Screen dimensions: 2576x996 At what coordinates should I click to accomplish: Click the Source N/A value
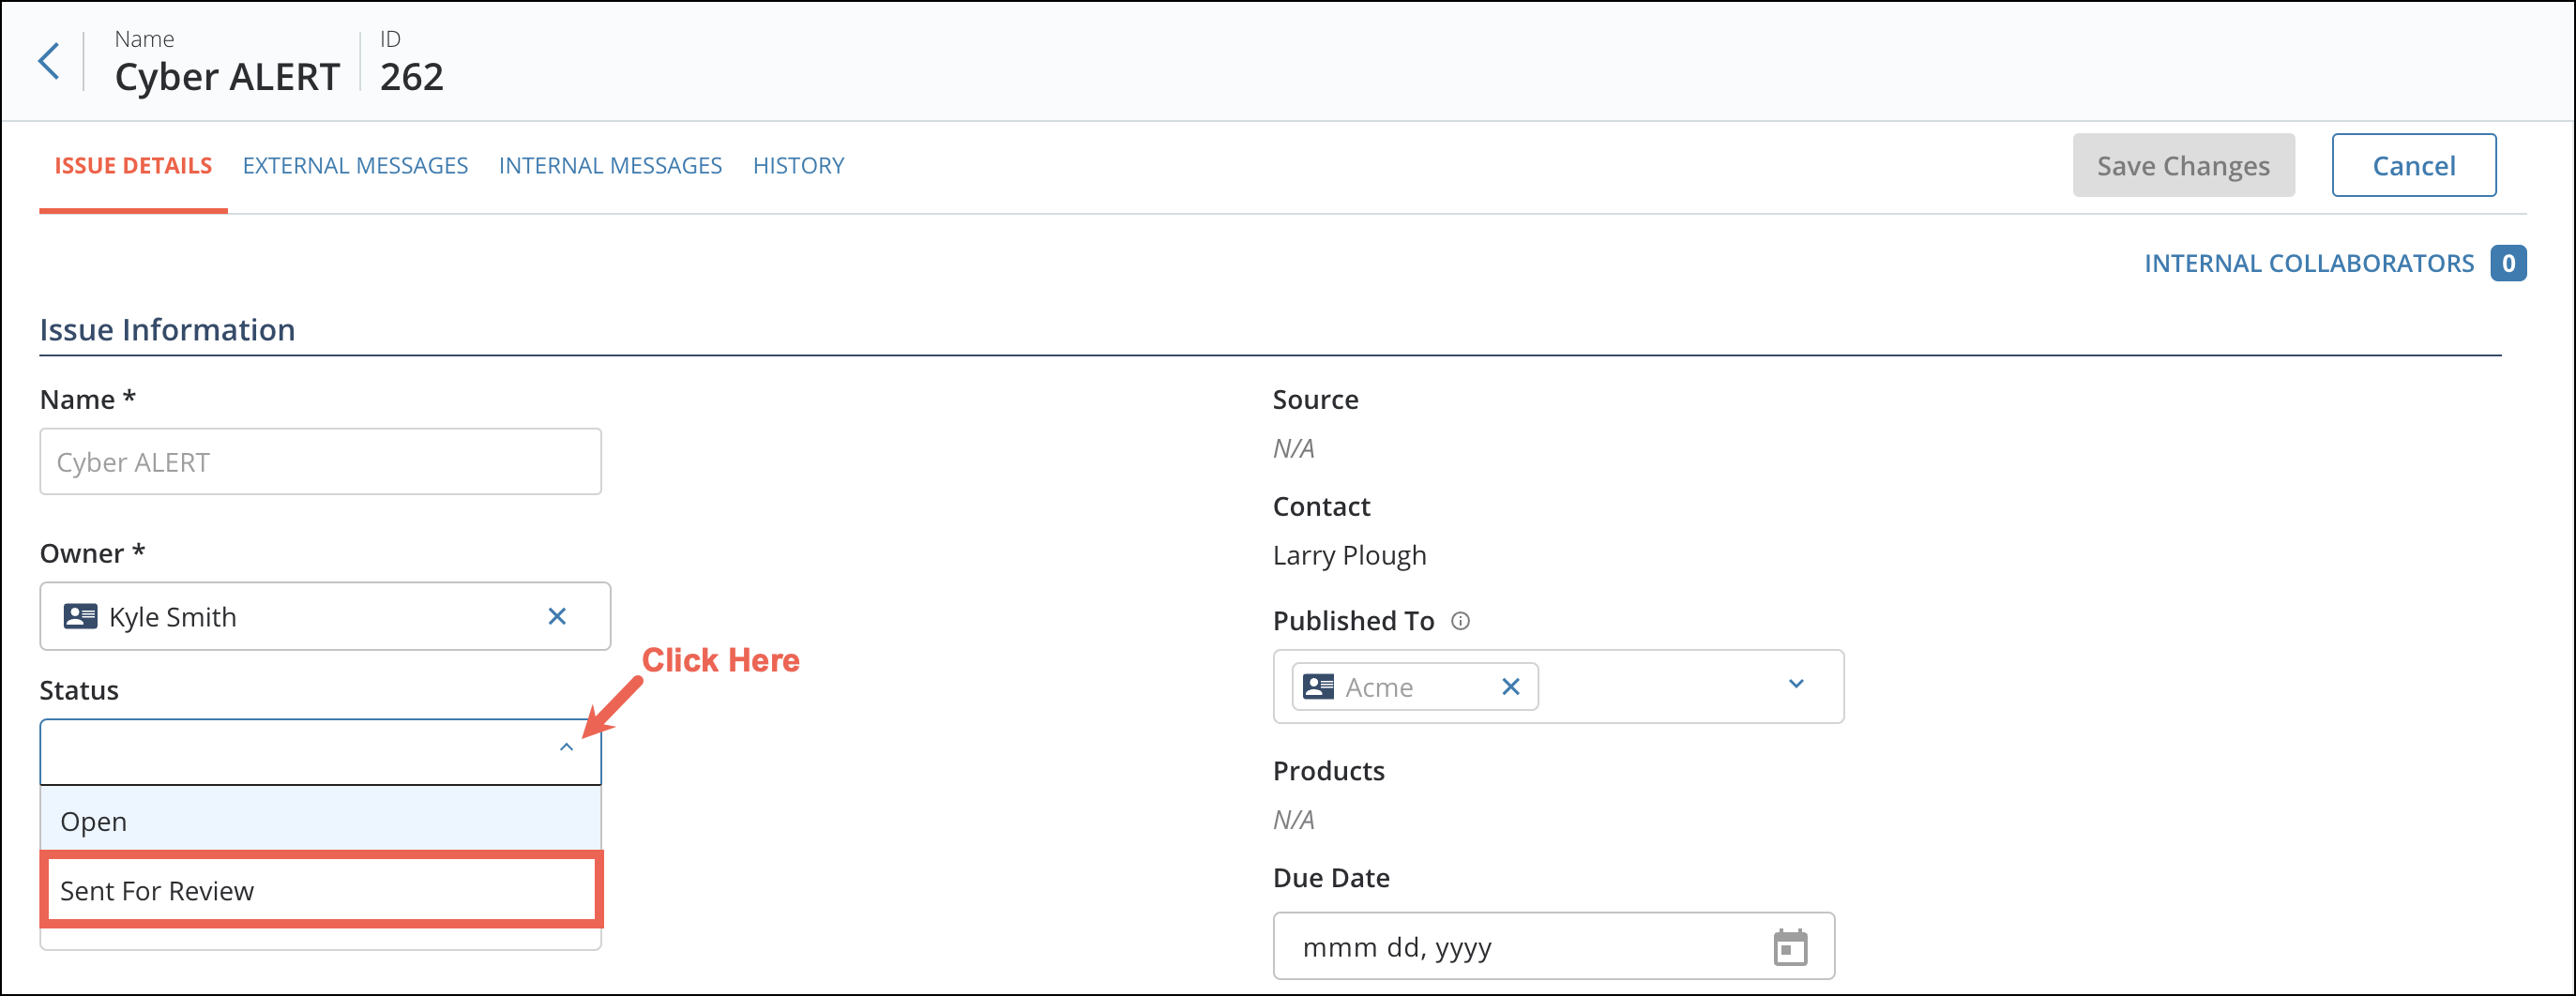(x=1293, y=449)
